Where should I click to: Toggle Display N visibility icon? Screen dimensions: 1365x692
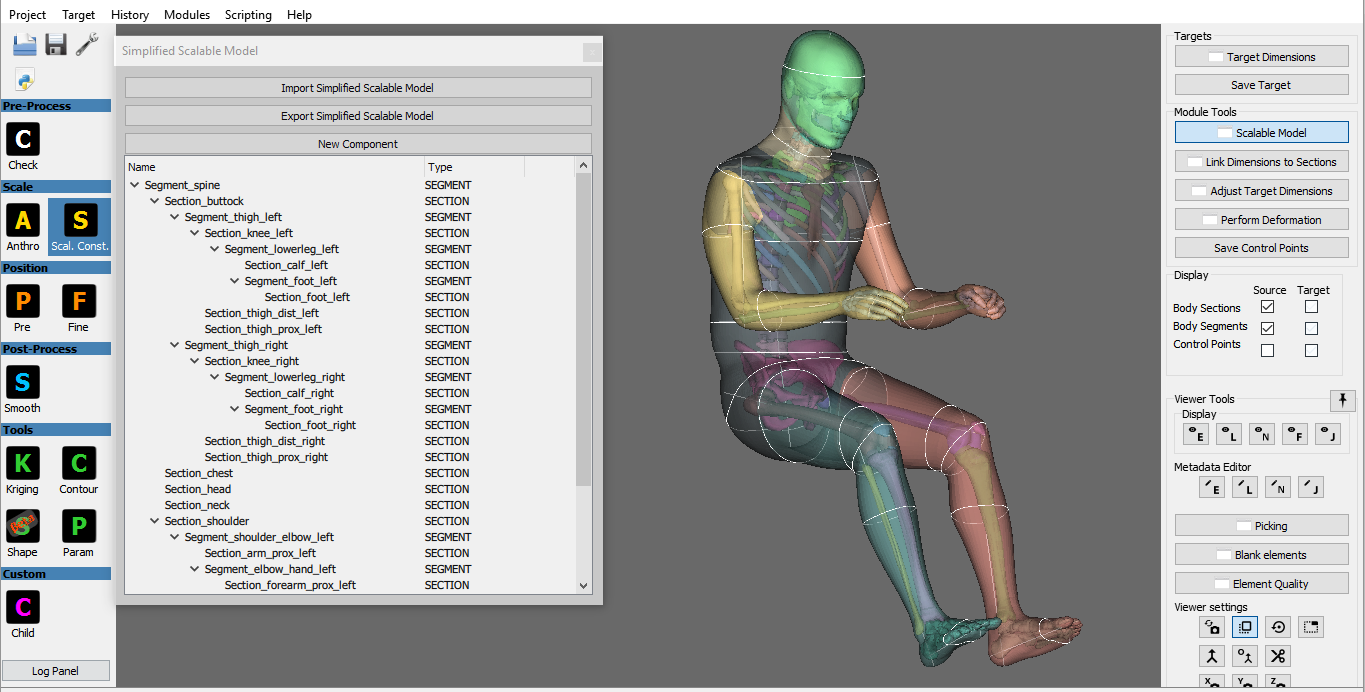pyautogui.click(x=1262, y=434)
